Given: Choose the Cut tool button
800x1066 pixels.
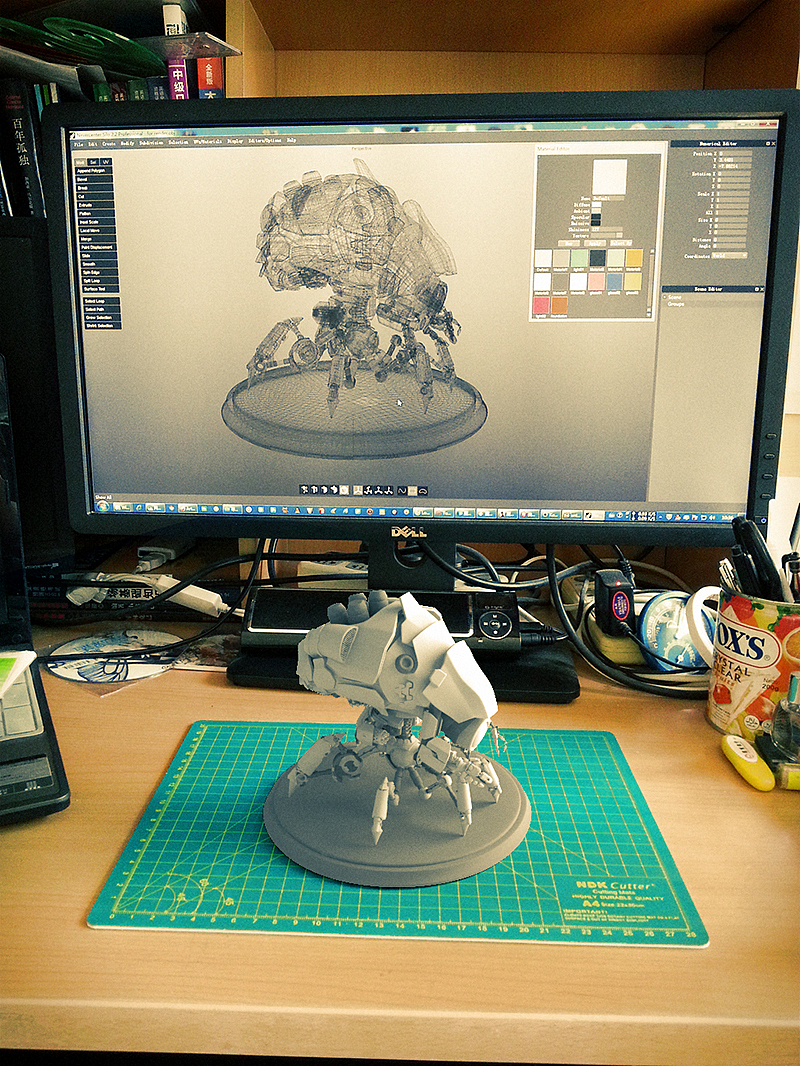Looking at the screenshot, I should (x=96, y=196).
